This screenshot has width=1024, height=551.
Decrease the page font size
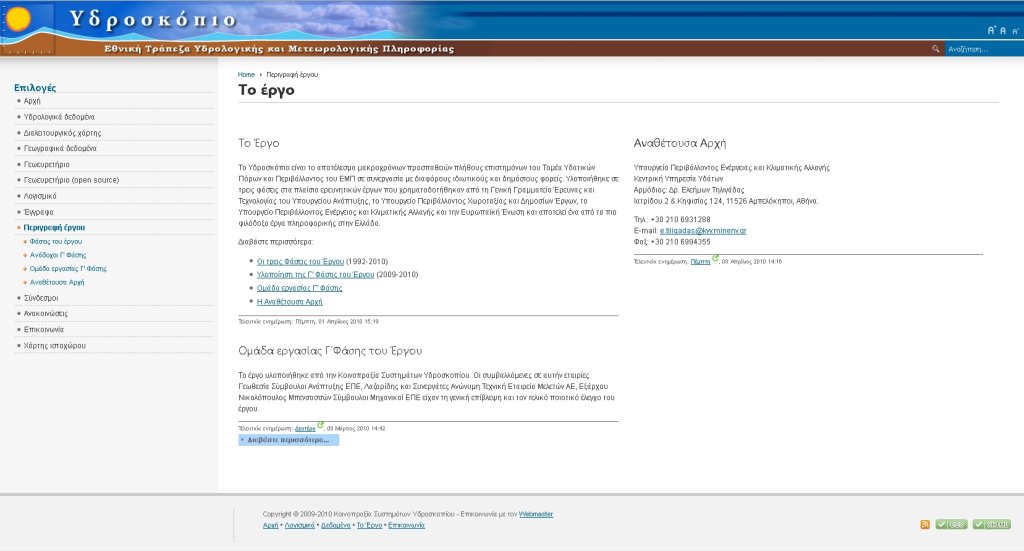pos(1015,31)
